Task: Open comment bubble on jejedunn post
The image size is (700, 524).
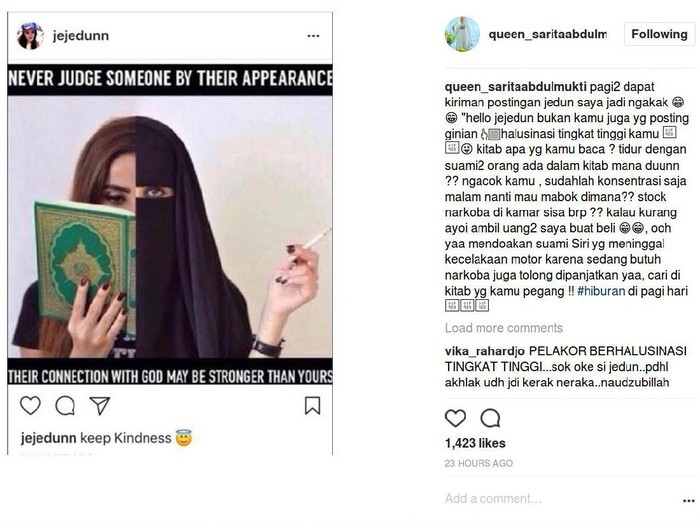Action: coord(65,406)
